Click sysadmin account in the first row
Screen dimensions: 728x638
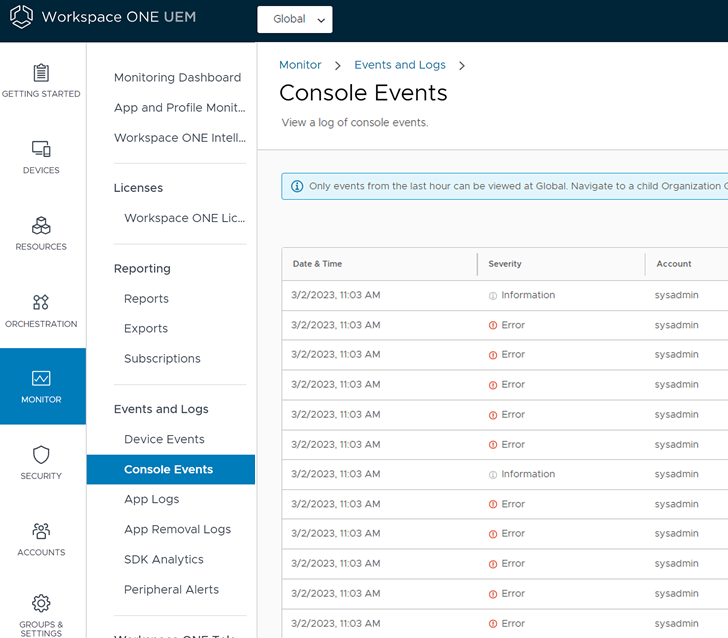pyautogui.click(x=676, y=295)
